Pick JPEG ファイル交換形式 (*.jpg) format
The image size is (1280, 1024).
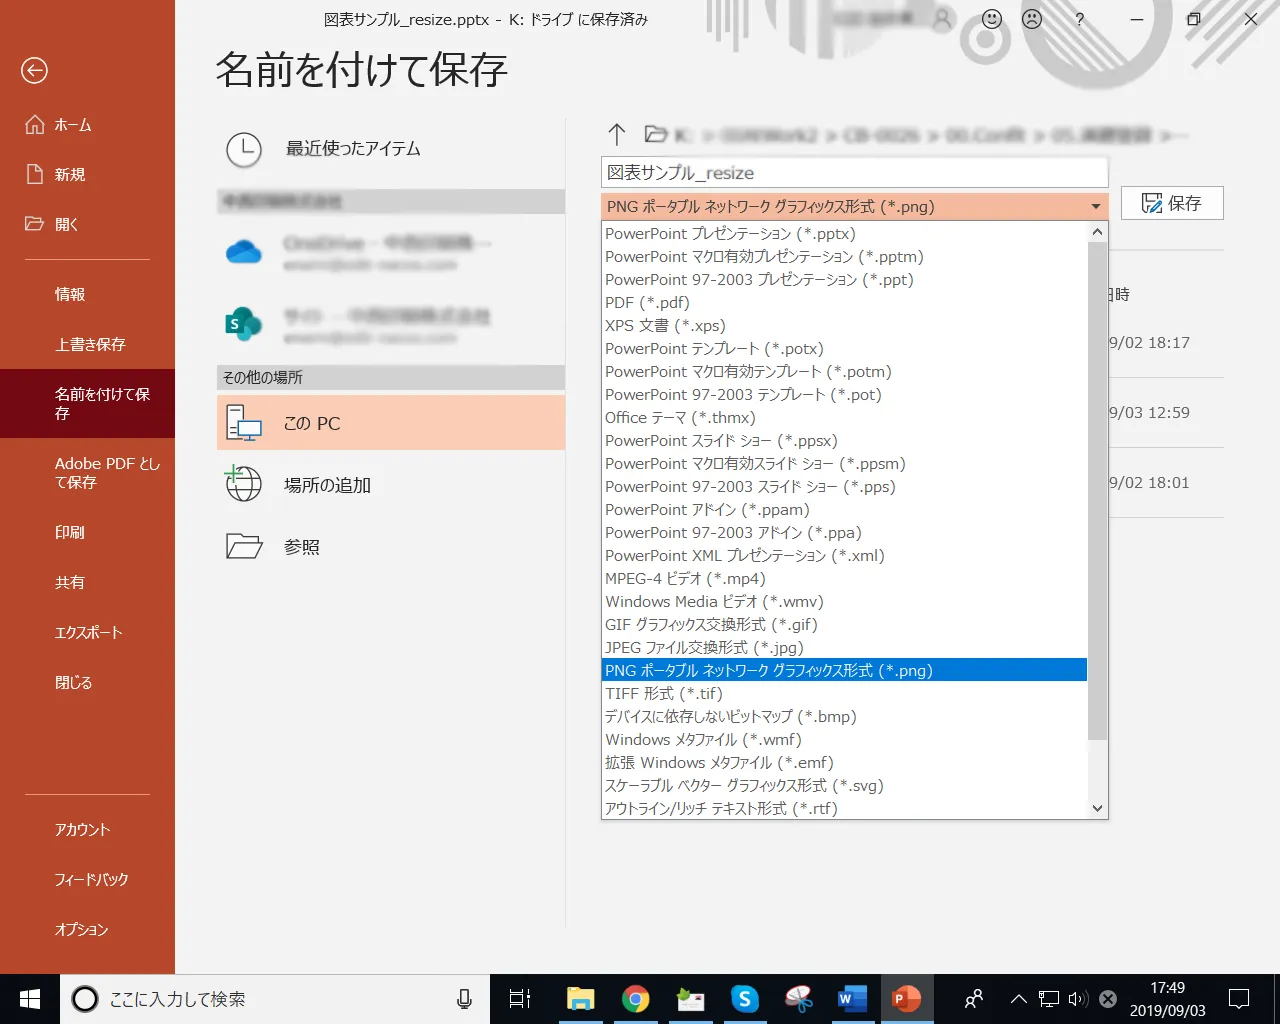(x=704, y=648)
